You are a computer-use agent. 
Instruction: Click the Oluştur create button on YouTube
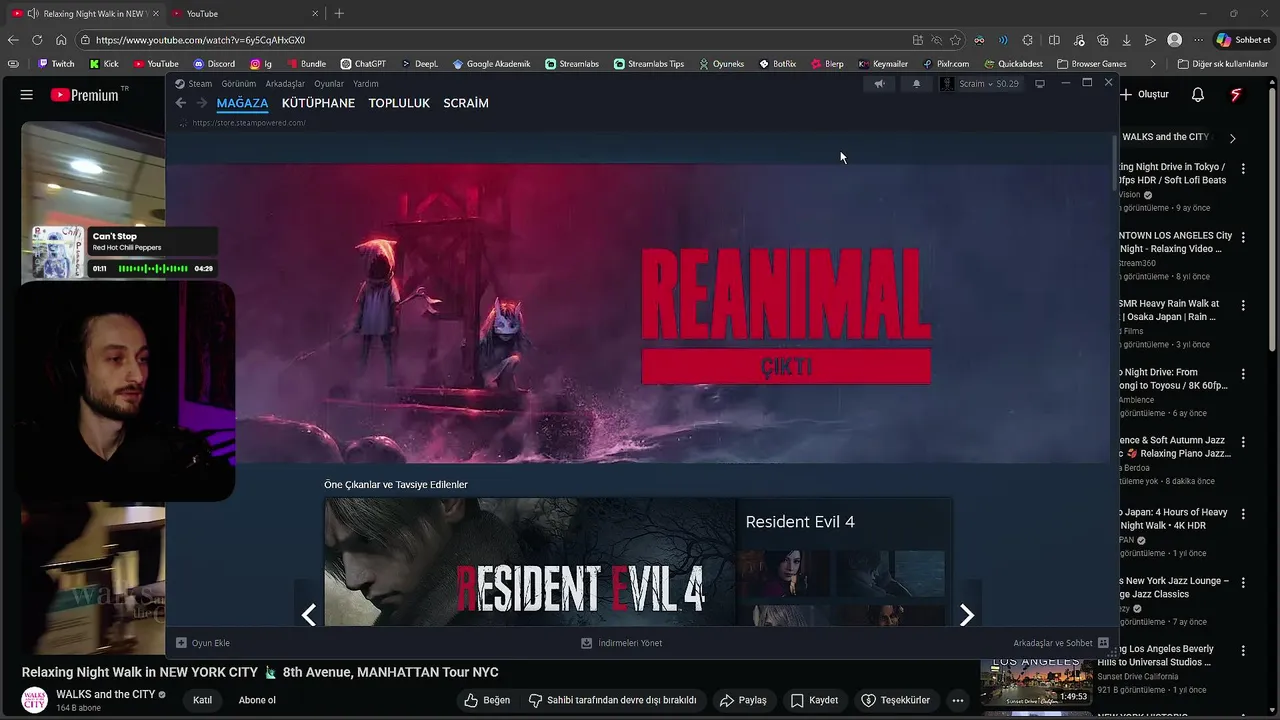click(x=1145, y=95)
